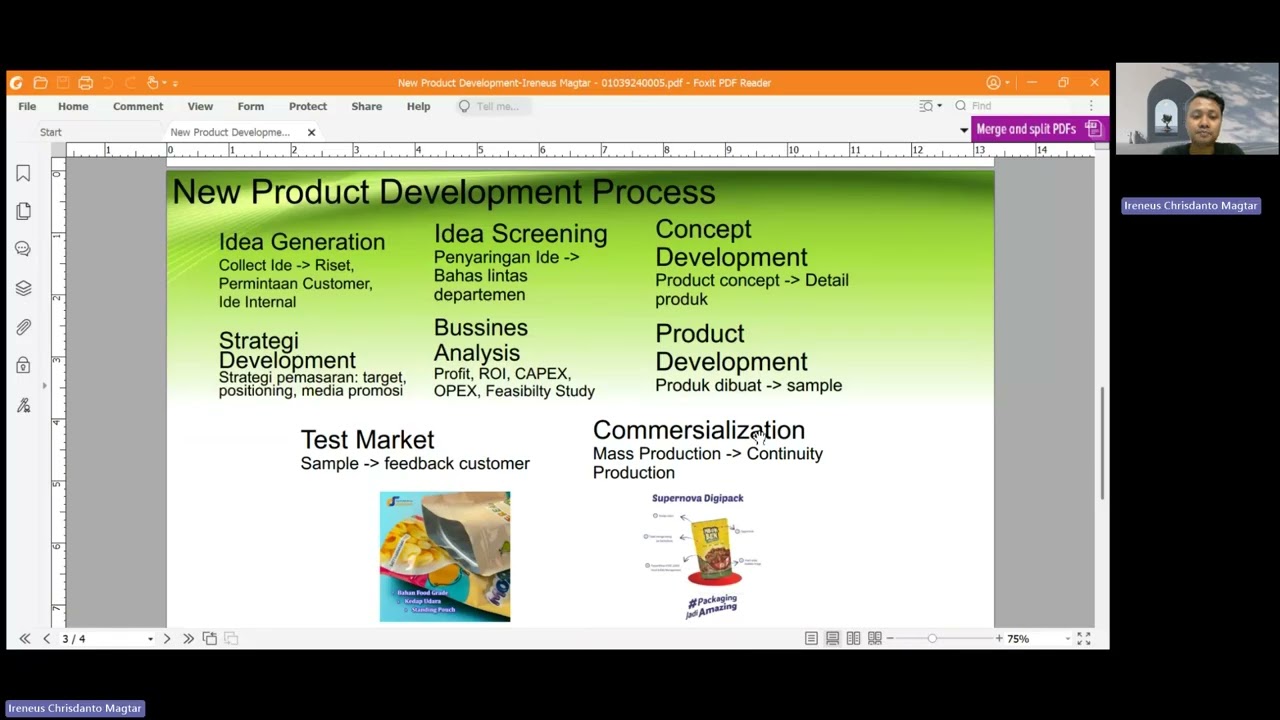Click the vertical document scrollbar thumb
1280x720 pixels.
pyautogui.click(x=1103, y=442)
